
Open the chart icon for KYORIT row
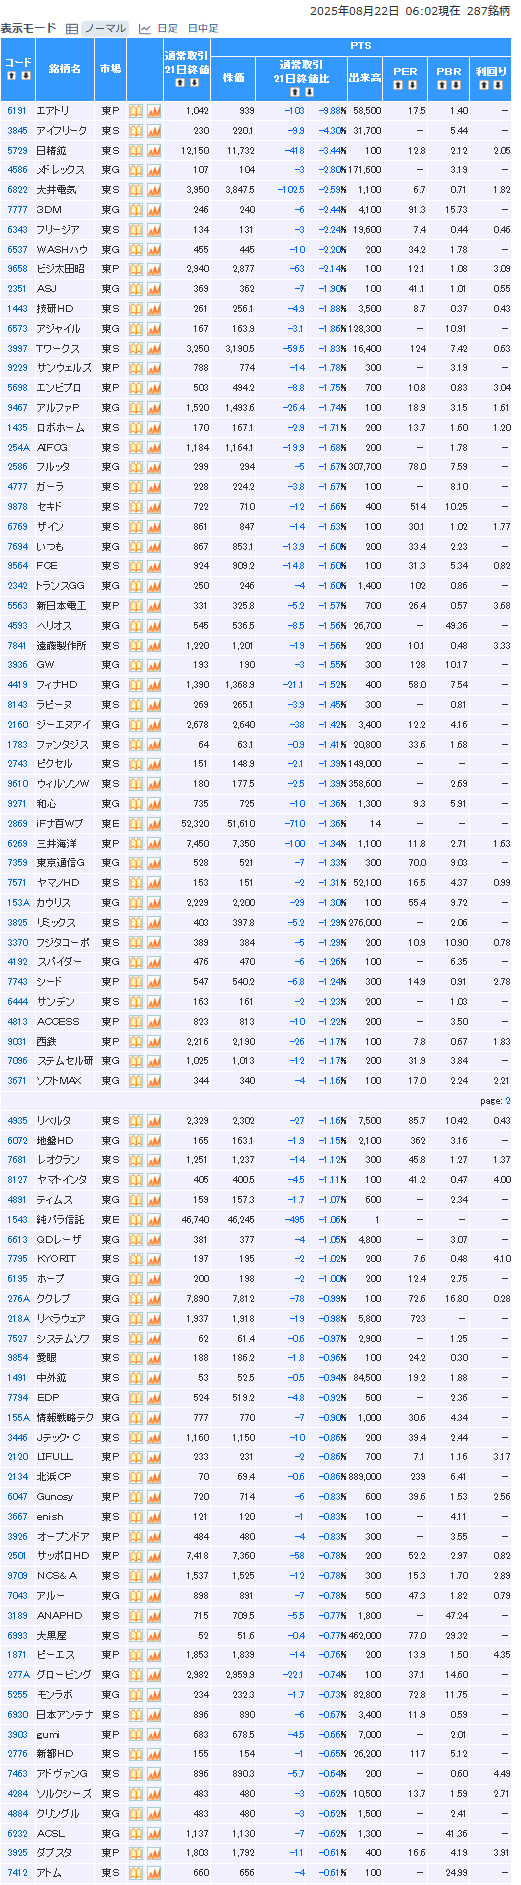[x=154, y=1259]
